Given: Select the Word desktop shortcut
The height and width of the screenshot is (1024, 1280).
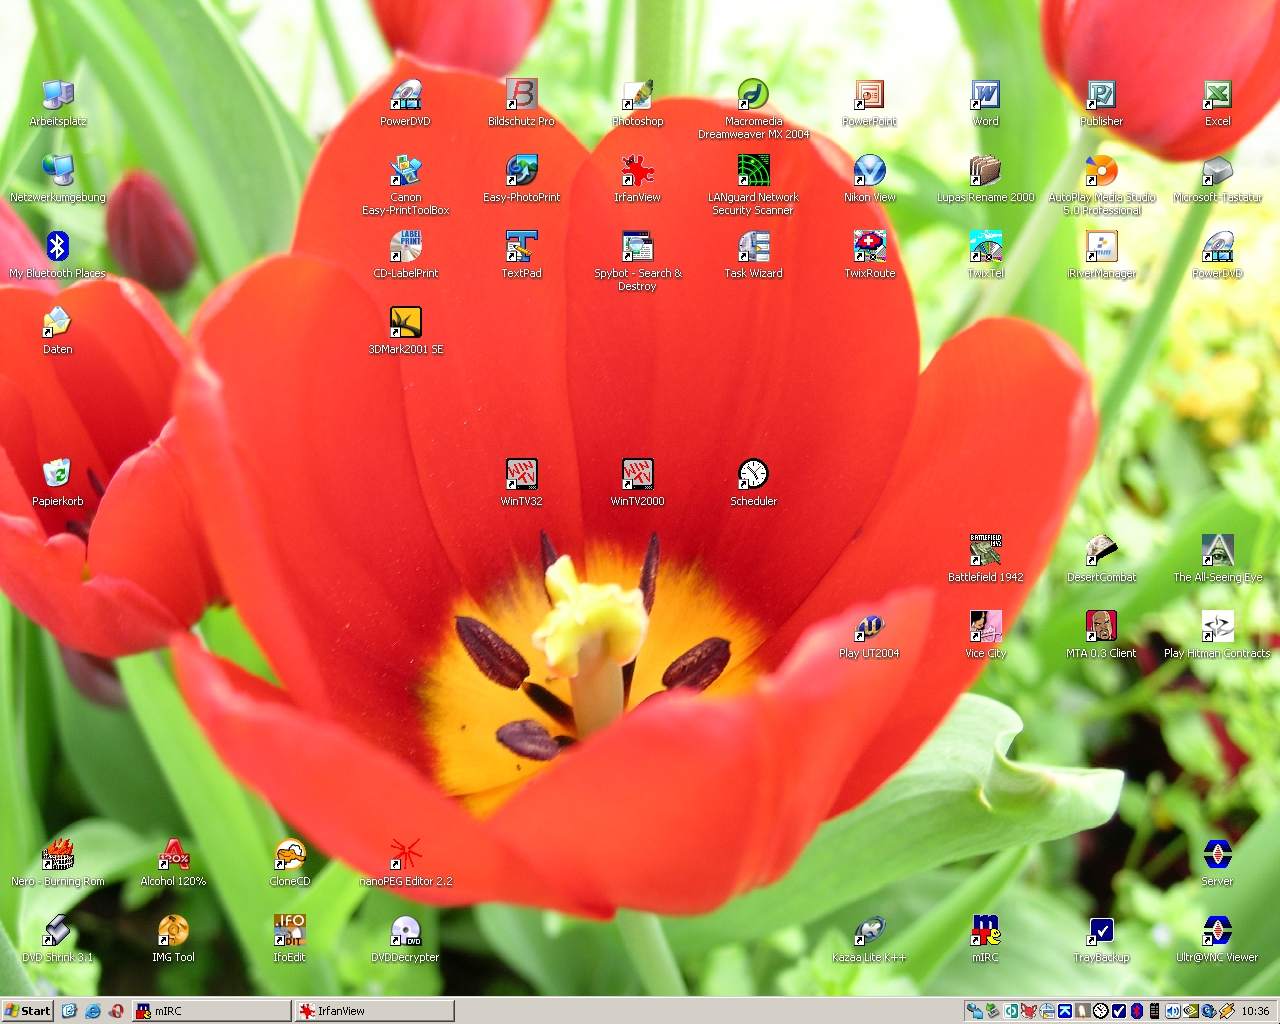Looking at the screenshot, I should (x=985, y=96).
